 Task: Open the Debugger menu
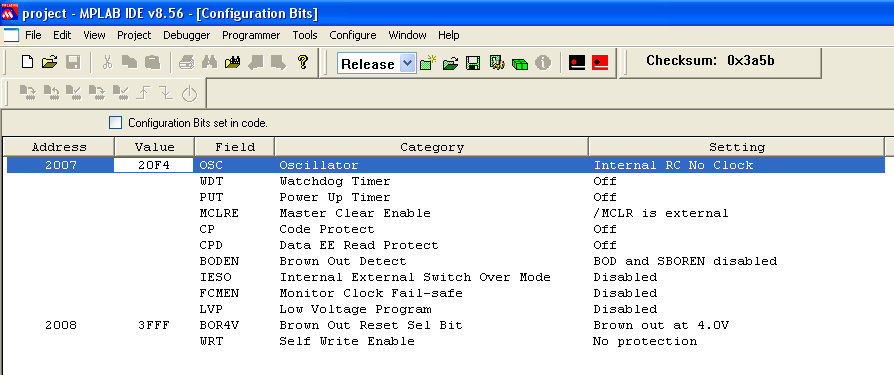186,35
